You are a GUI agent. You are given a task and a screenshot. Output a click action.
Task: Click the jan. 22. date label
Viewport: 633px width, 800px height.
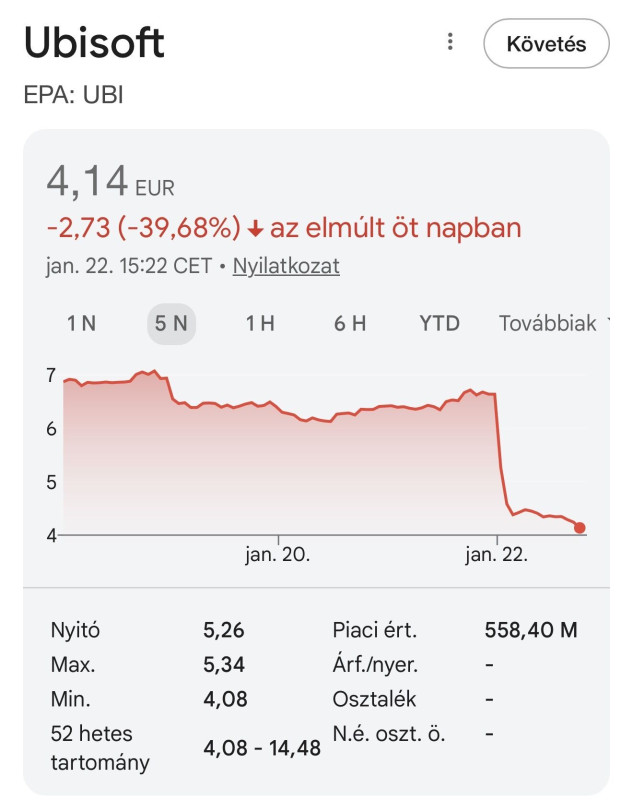click(x=496, y=556)
